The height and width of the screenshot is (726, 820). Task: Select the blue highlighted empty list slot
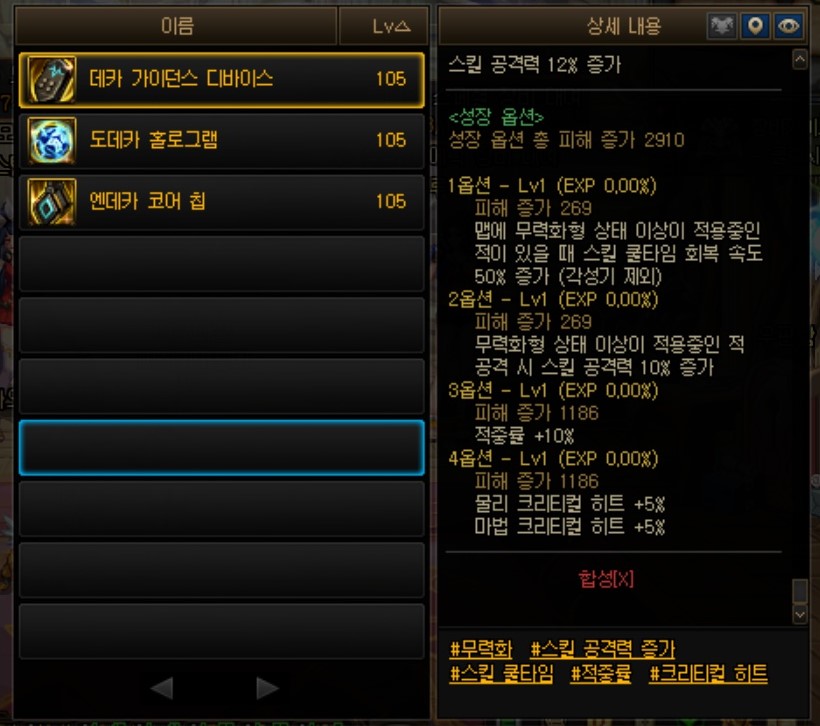pyautogui.click(x=222, y=448)
